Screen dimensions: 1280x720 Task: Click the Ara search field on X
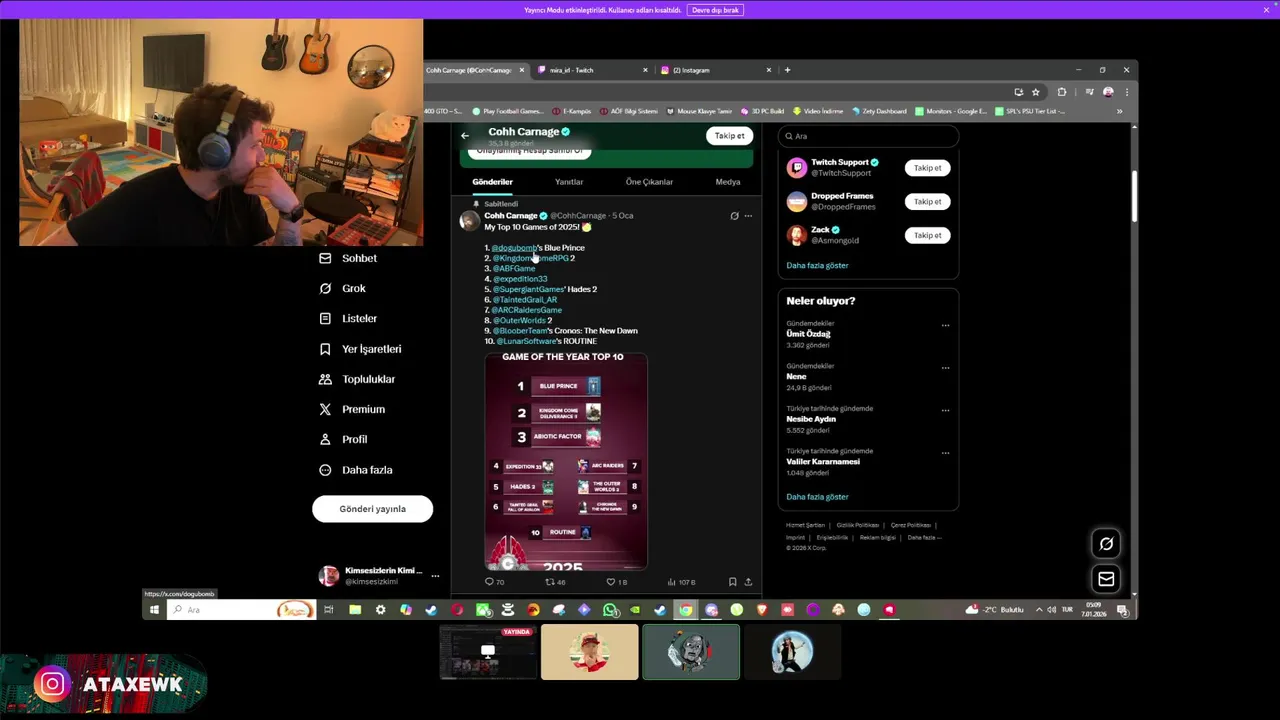(x=868, y=136)
